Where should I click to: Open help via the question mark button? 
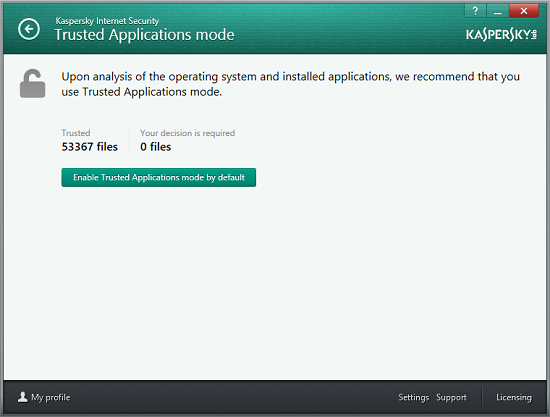475,11
